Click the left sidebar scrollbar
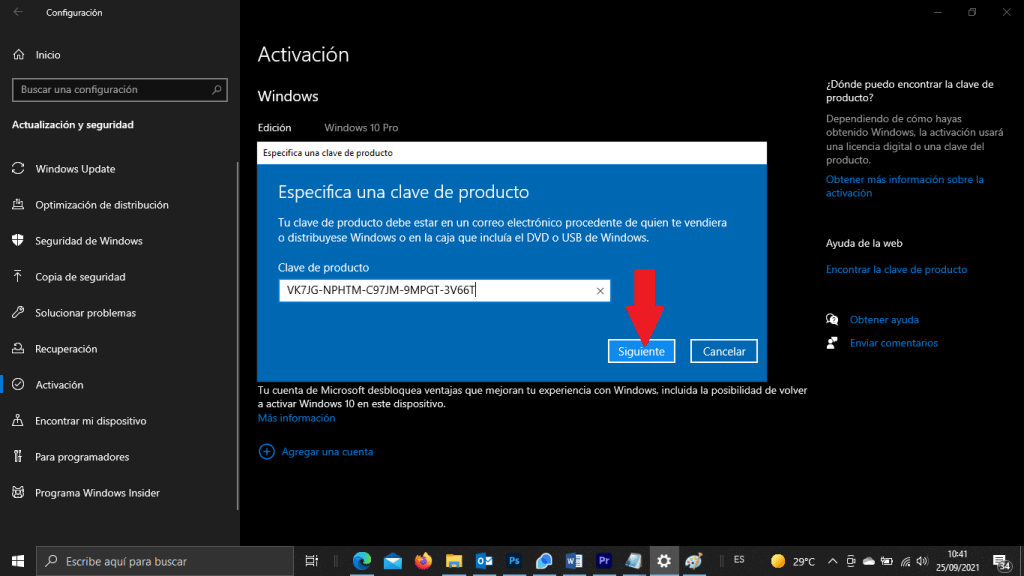This screenshot has height=576, width=1024. tap(238, 336)
